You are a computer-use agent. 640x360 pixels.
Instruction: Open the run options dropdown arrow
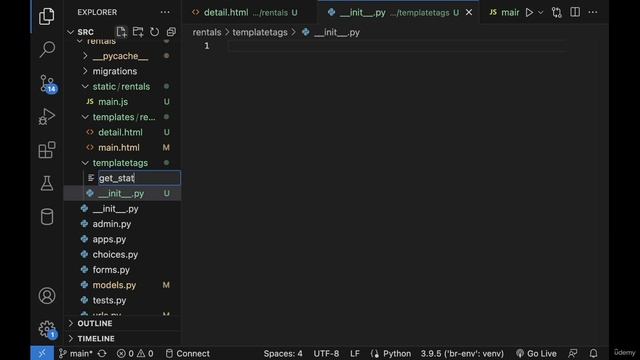[x=540, y=13]
